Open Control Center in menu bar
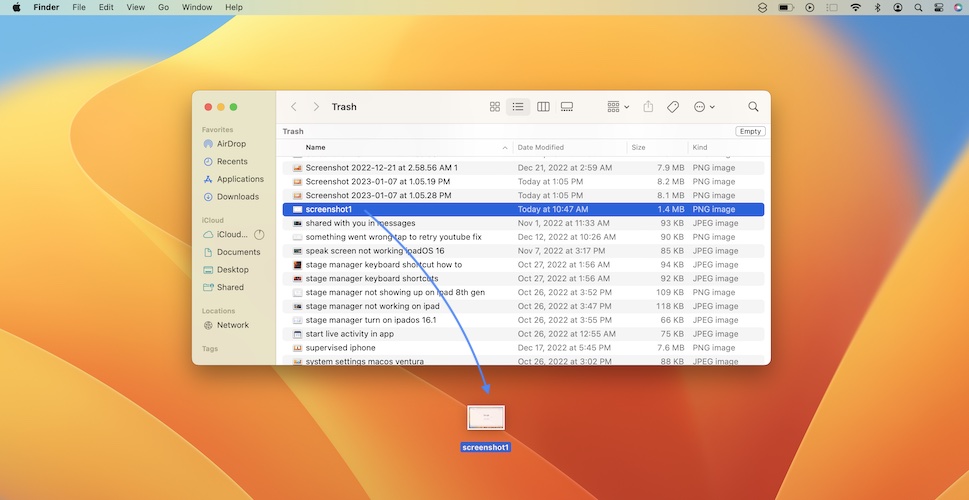Viewport: 969px width, 500px height. pyautogui.click(x=939, y=7)
